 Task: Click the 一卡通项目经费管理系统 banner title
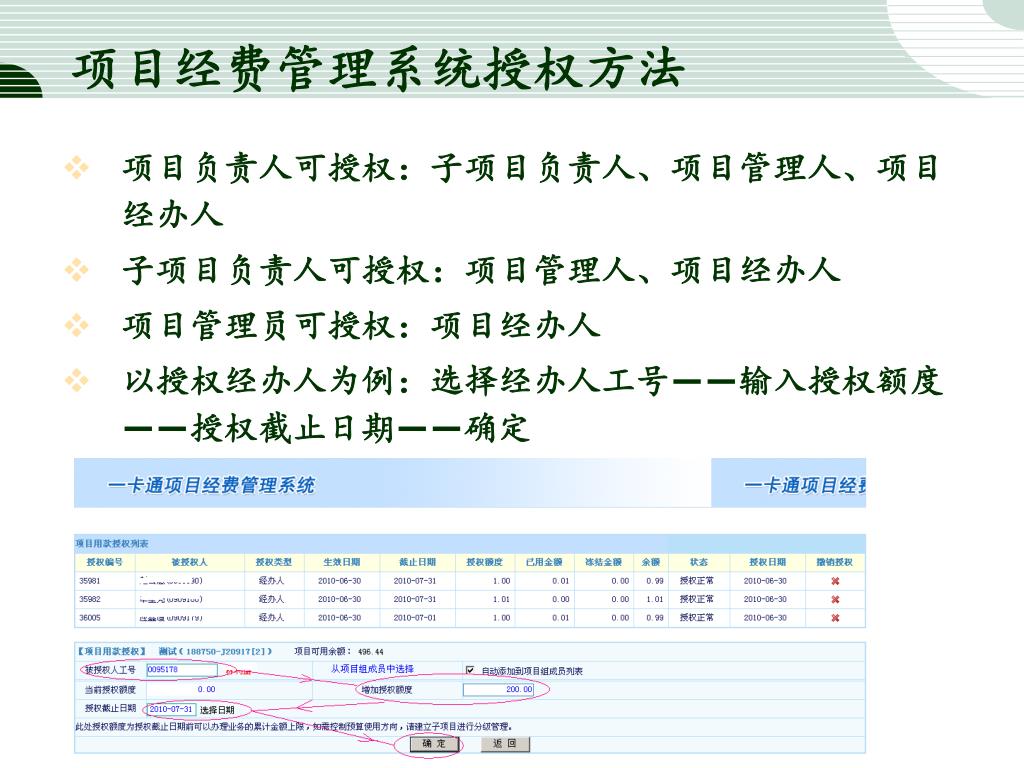click(212, 485)
